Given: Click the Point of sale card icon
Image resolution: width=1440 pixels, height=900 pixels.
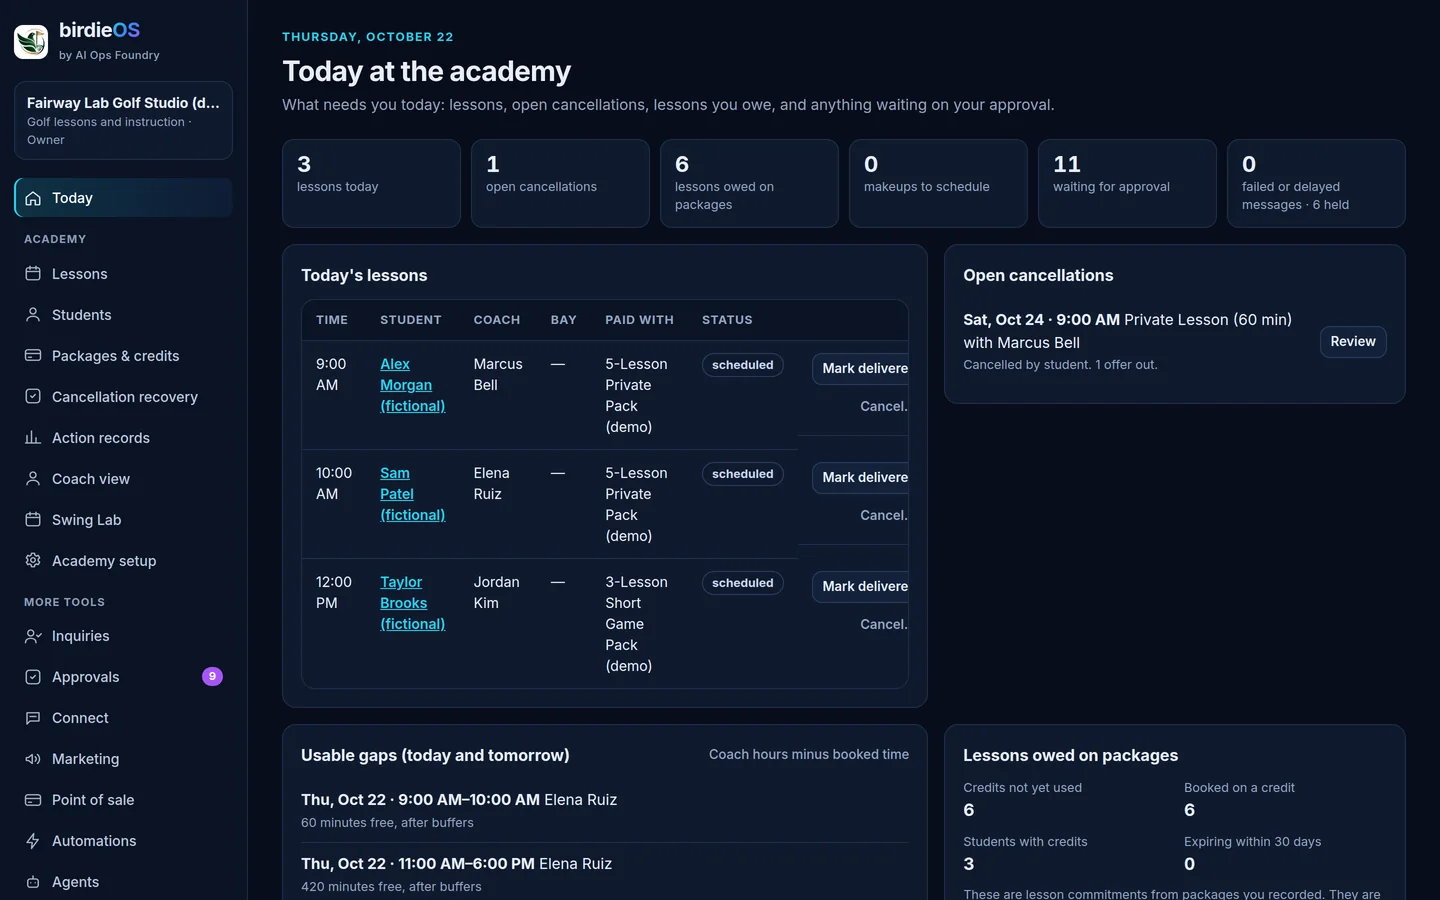Looking at the screenshot, I should click(33, 800).
